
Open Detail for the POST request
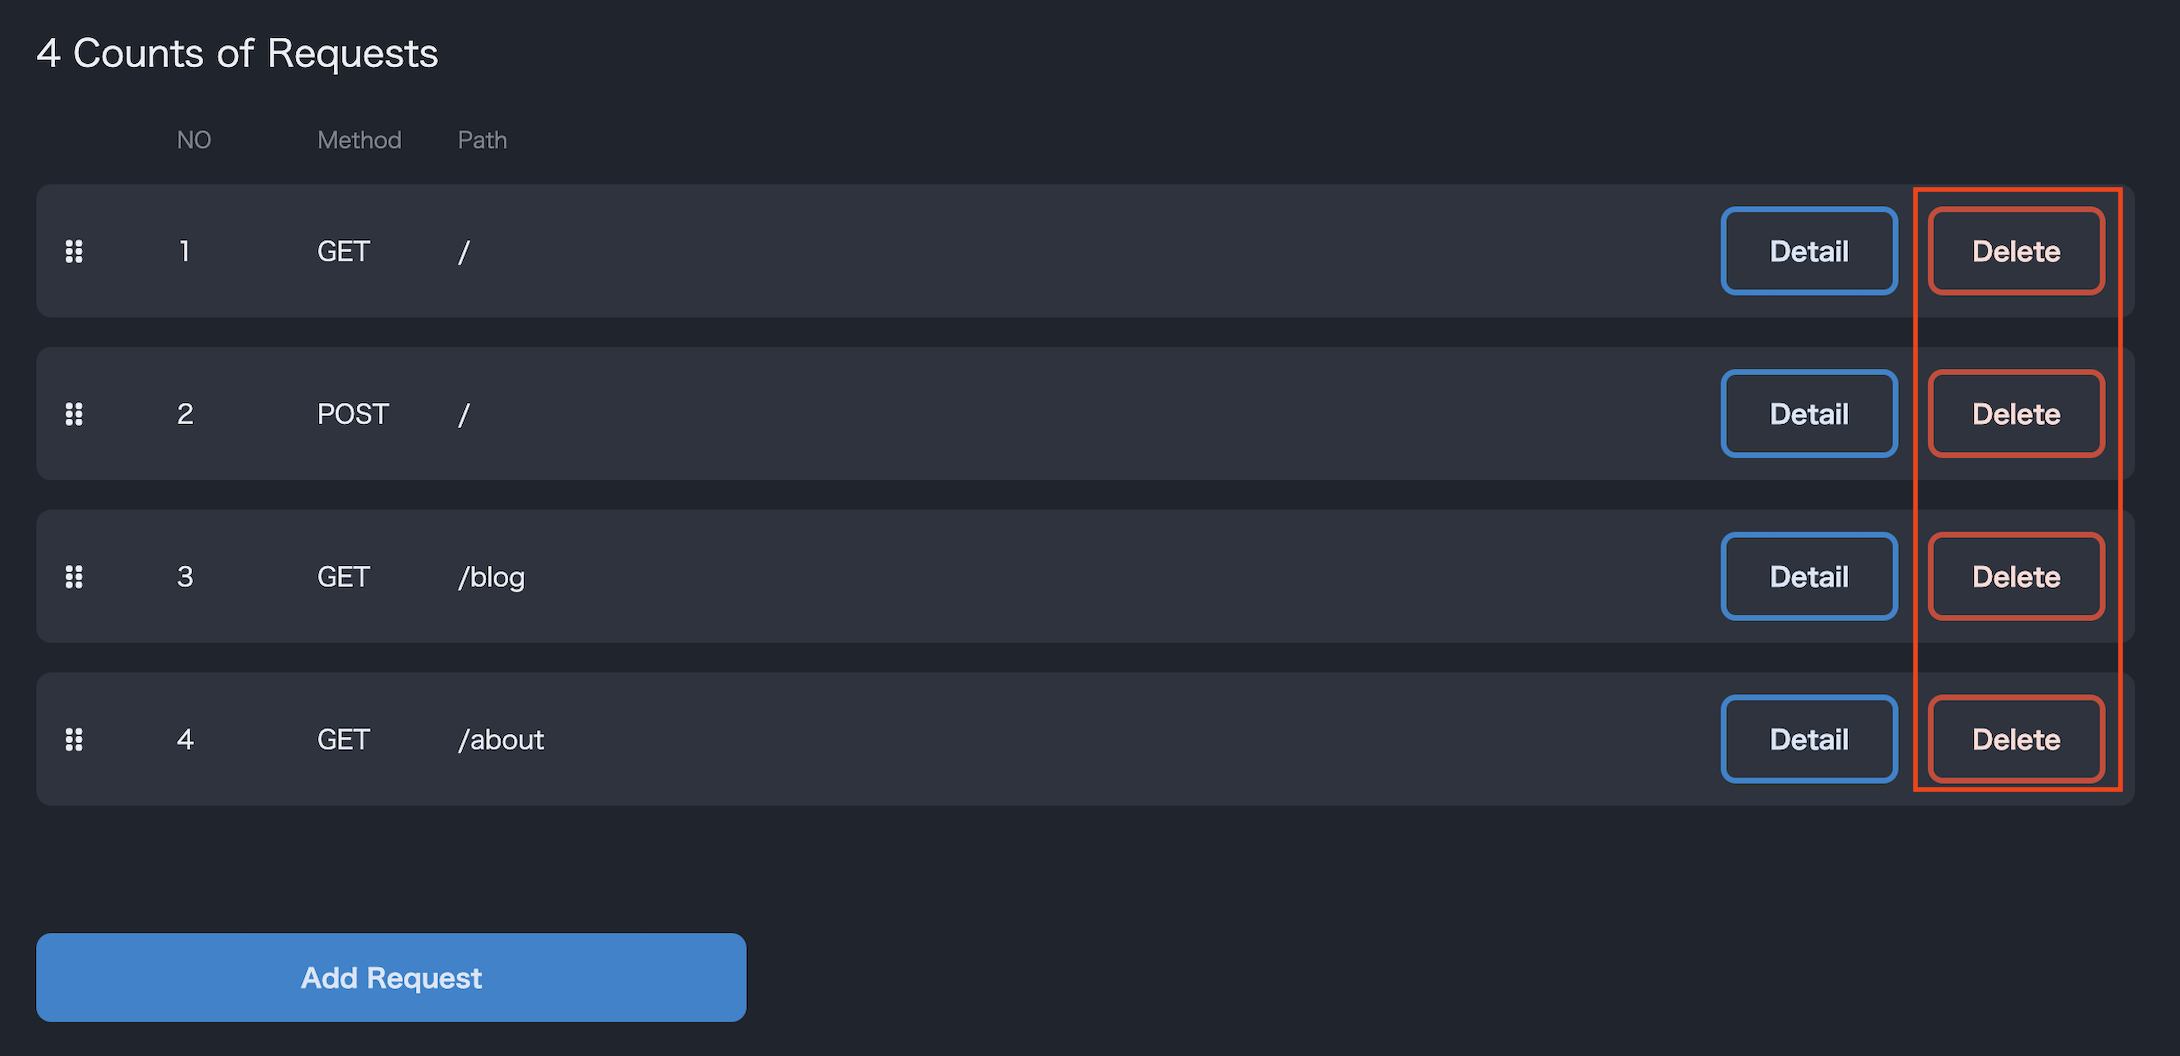[1809, 414]
